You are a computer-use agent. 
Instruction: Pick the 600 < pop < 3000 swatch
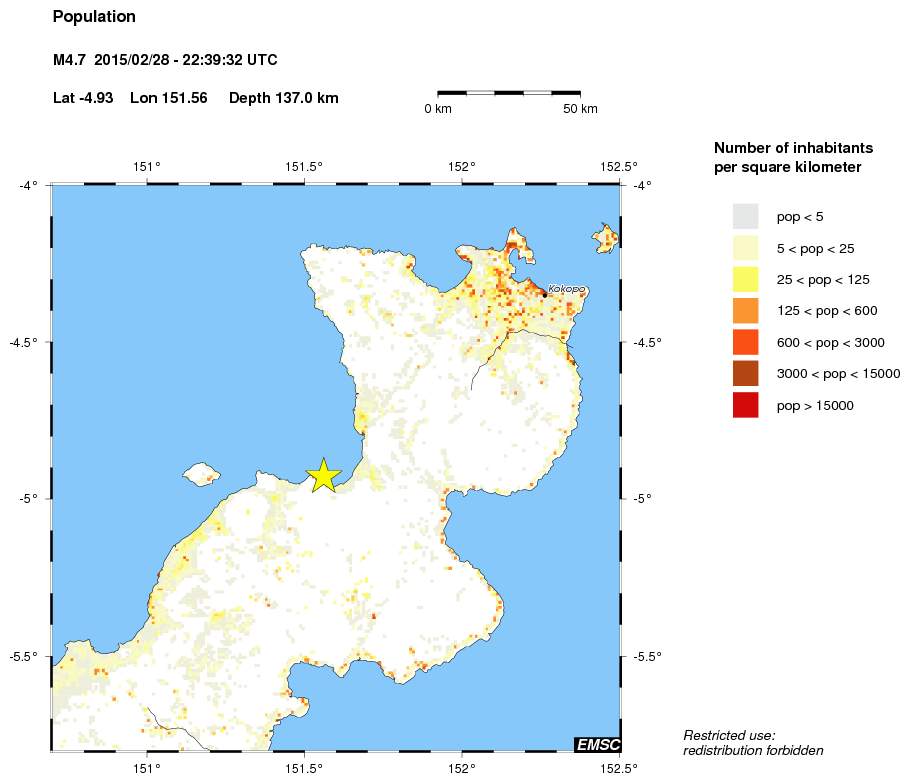pos(745,342)
